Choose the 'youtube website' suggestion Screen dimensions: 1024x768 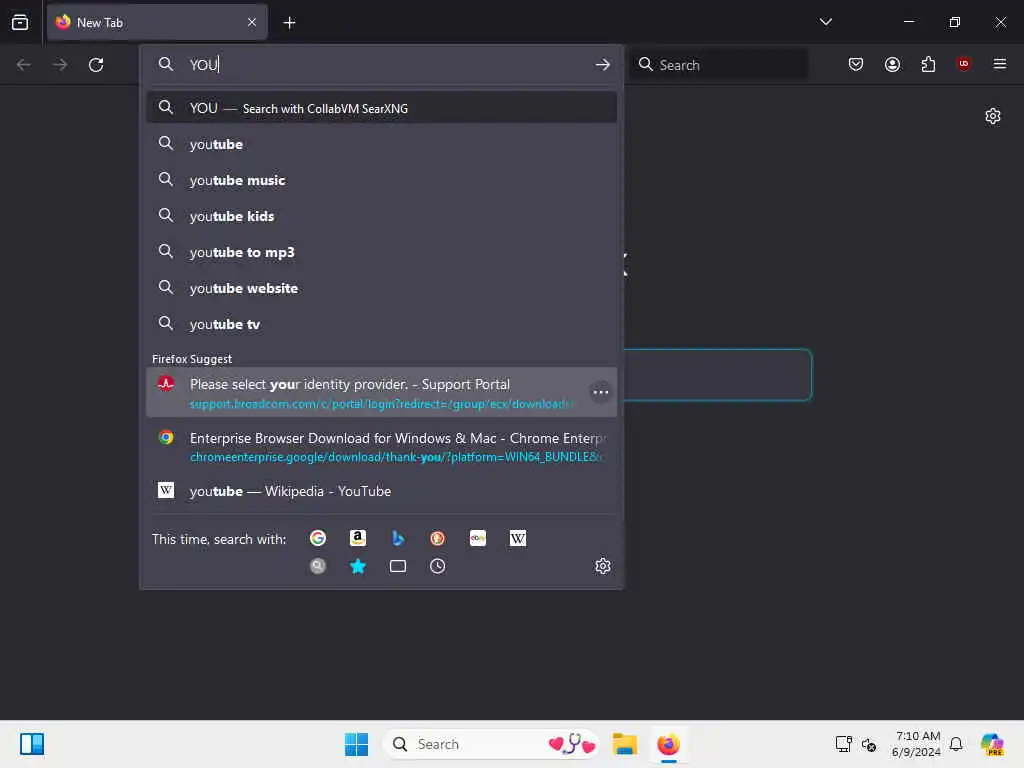point(382,288)
